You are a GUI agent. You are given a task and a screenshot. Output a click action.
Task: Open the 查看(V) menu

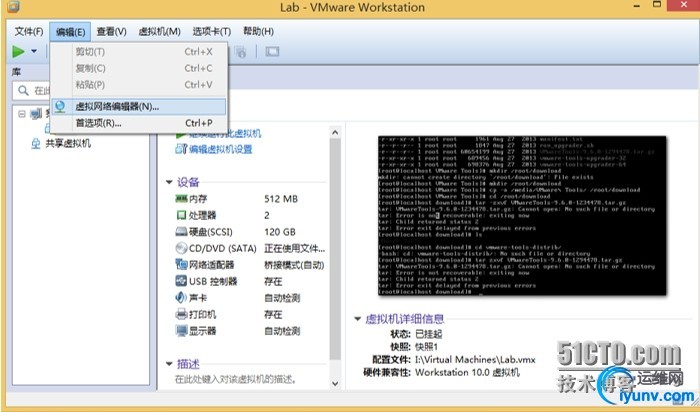[x=112, y=32]
